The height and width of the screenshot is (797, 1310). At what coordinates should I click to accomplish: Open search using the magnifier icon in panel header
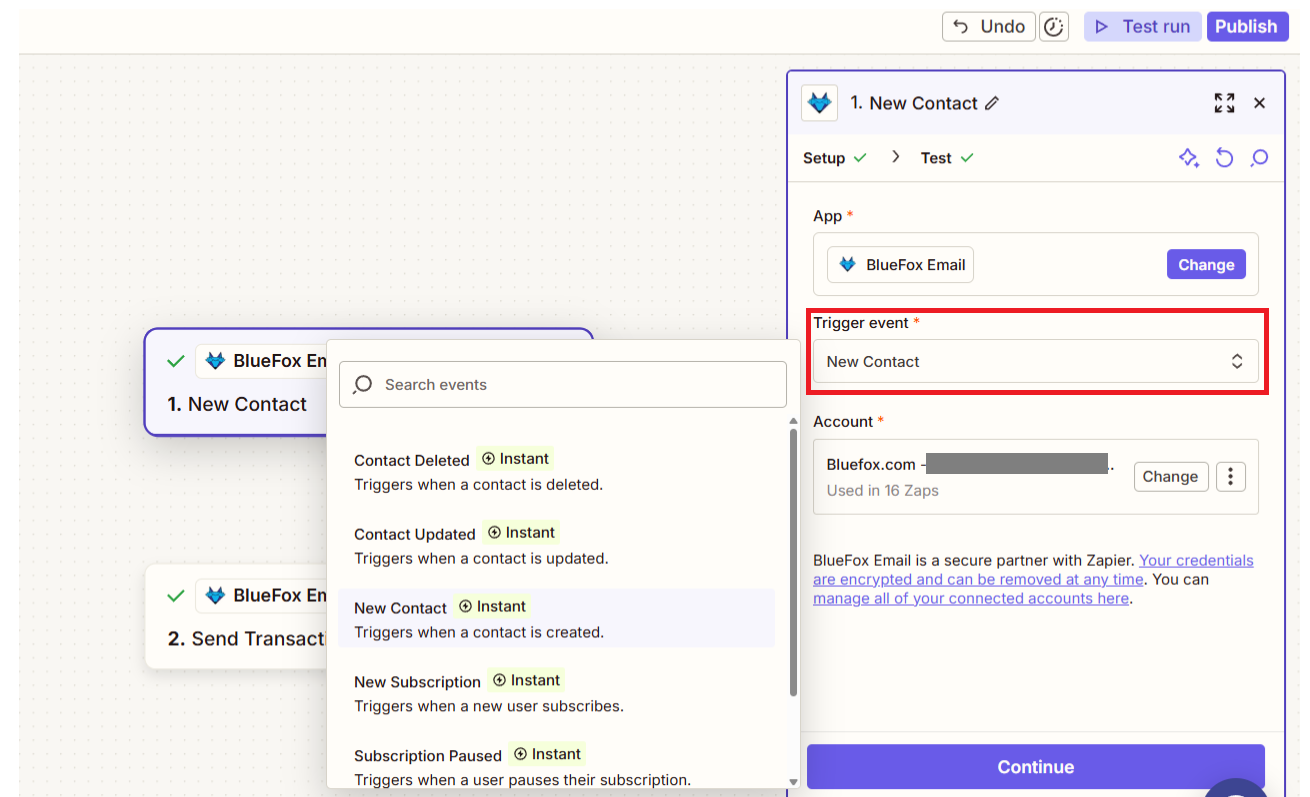[1259, 157]
